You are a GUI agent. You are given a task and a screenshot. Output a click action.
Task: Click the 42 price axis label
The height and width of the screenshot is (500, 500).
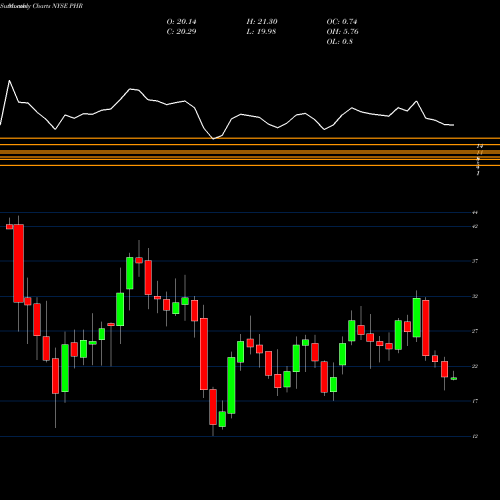pos(475,226)
